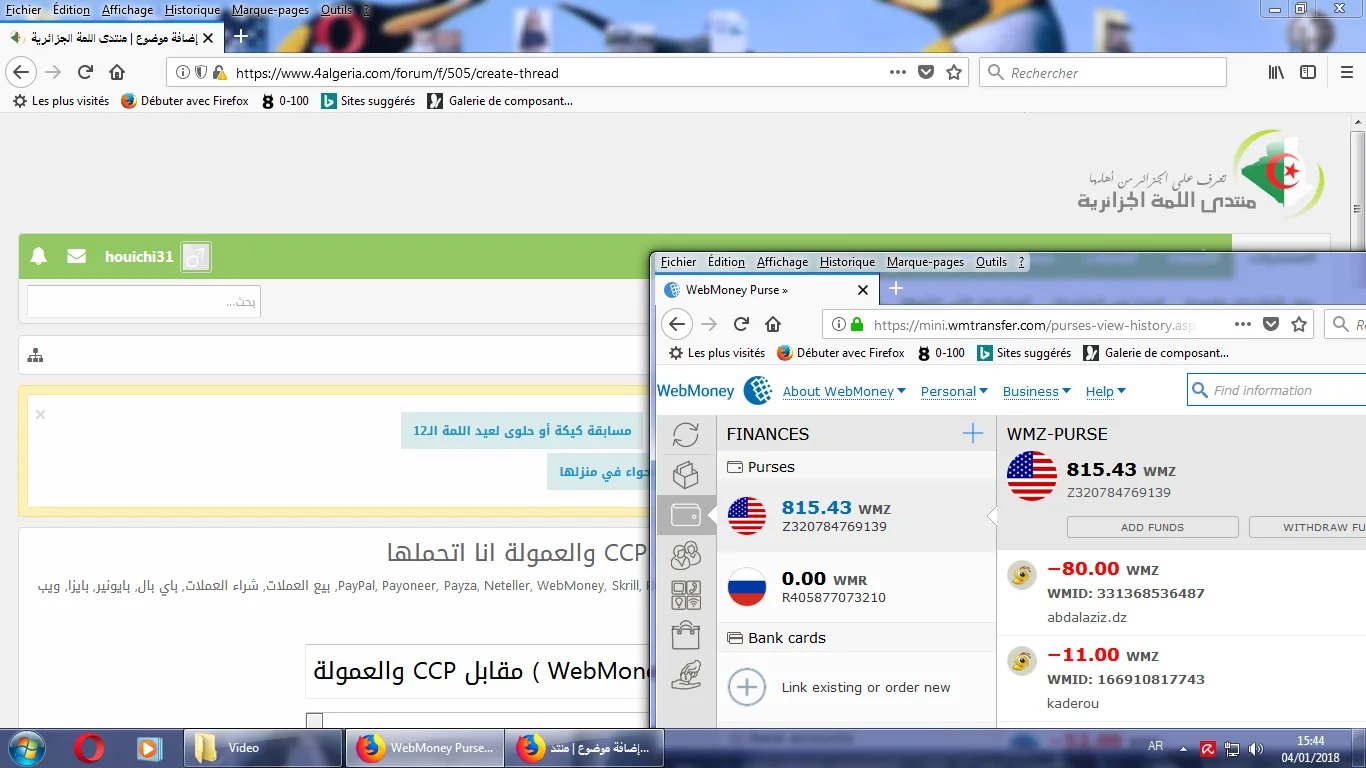The image size is (1366, 768).
Task: Open the purses wallet sidebar icon
Action: (x=685, y=515)
